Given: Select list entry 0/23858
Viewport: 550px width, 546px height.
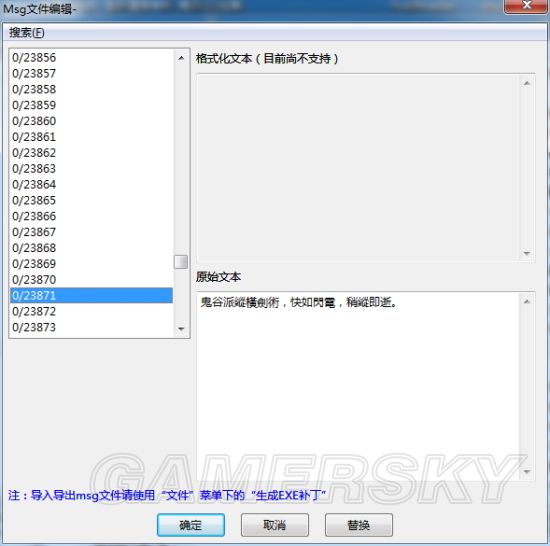Looking at the screenshot, I should pyautogui.click(x=91, y=89).
